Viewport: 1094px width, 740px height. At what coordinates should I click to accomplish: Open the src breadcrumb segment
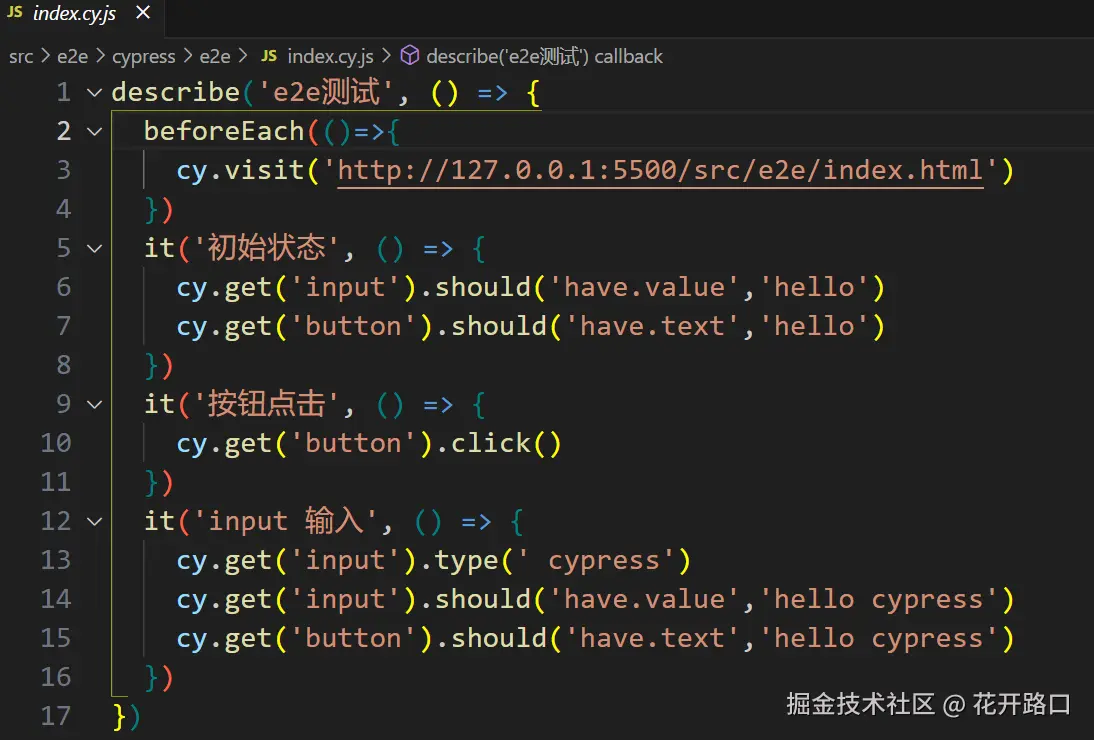click(x=21, y=56)
